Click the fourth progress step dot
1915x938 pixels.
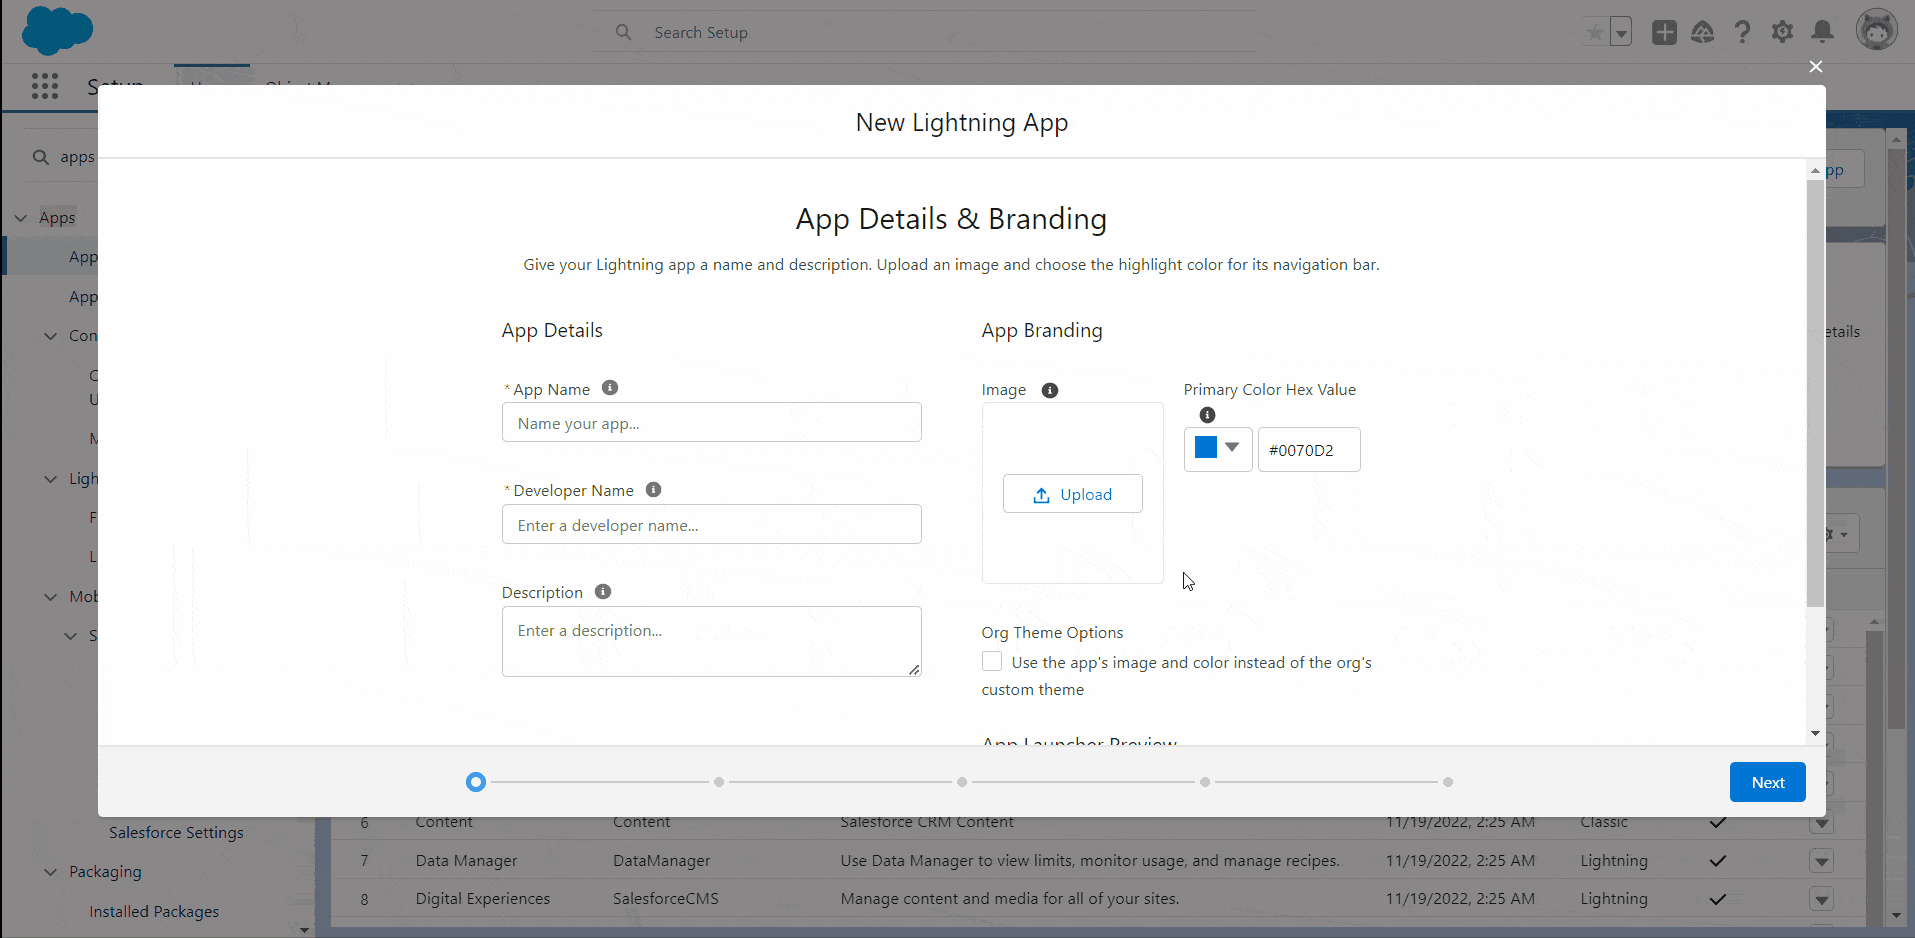point(1205,782)
